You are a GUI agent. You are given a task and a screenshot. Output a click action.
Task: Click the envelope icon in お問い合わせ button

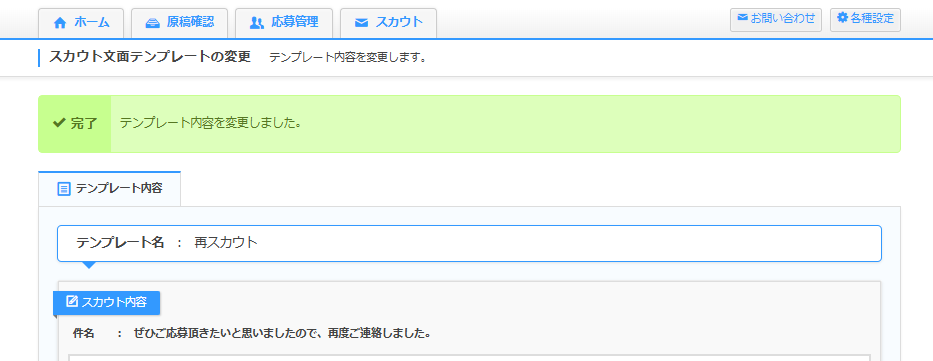742,17
